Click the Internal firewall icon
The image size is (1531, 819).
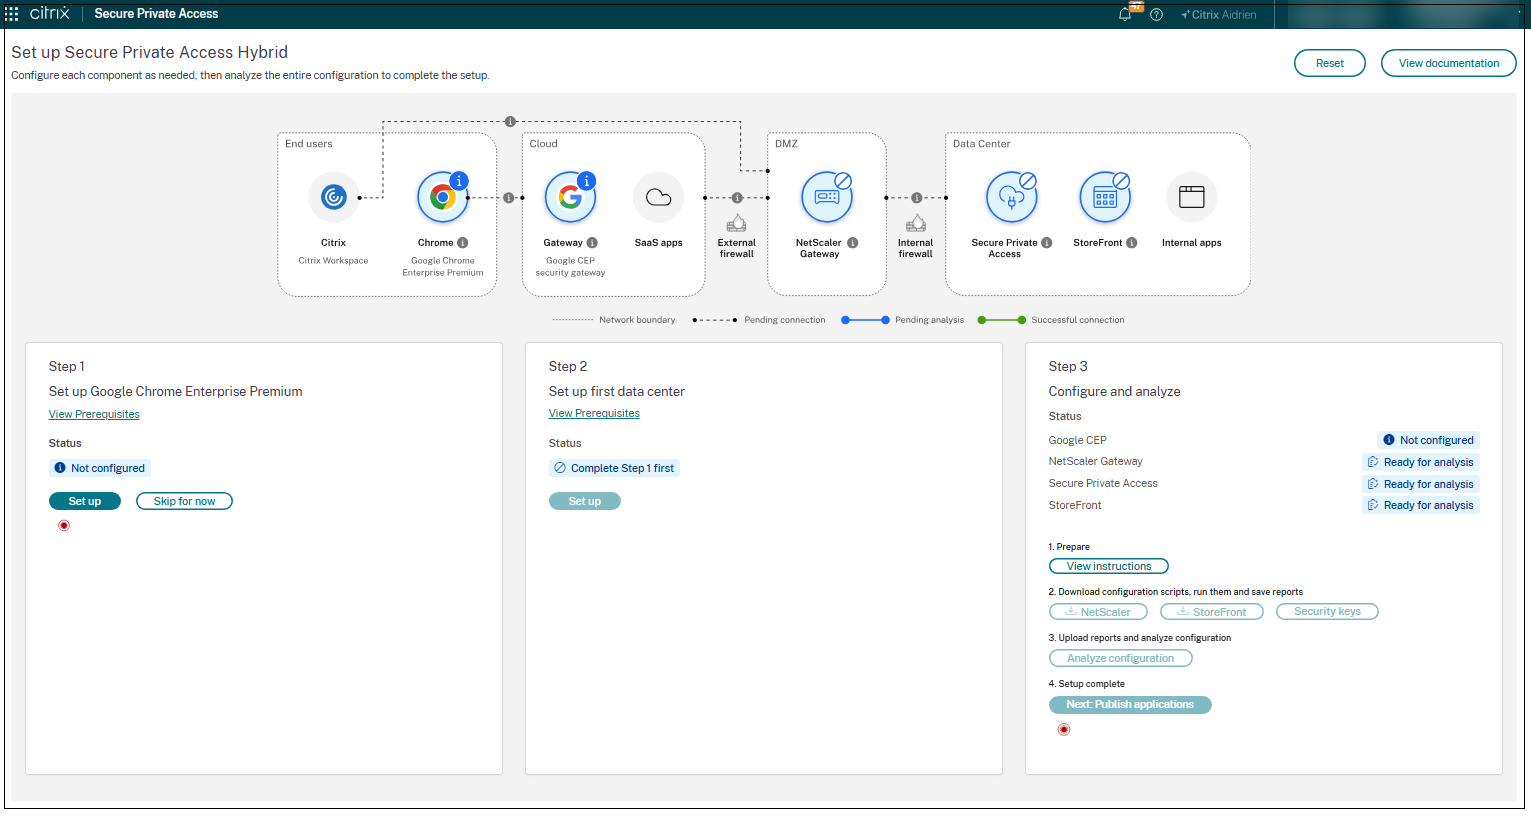tap(916, 223)
